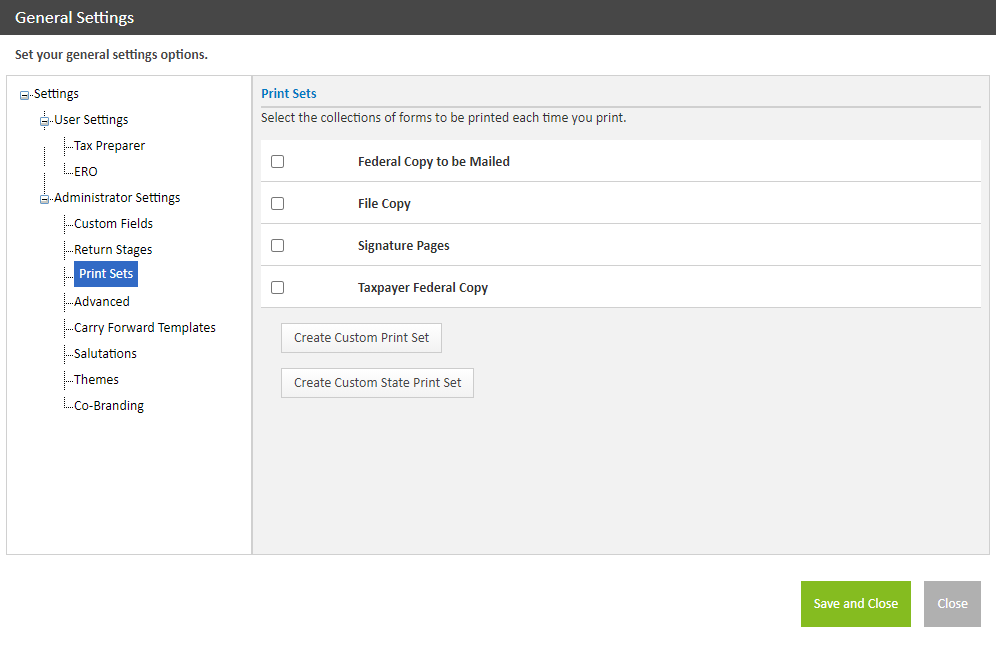Open Co-Branding settings
Image resolution: width=996 pixels, height=646 pixels.
point(109,406)
